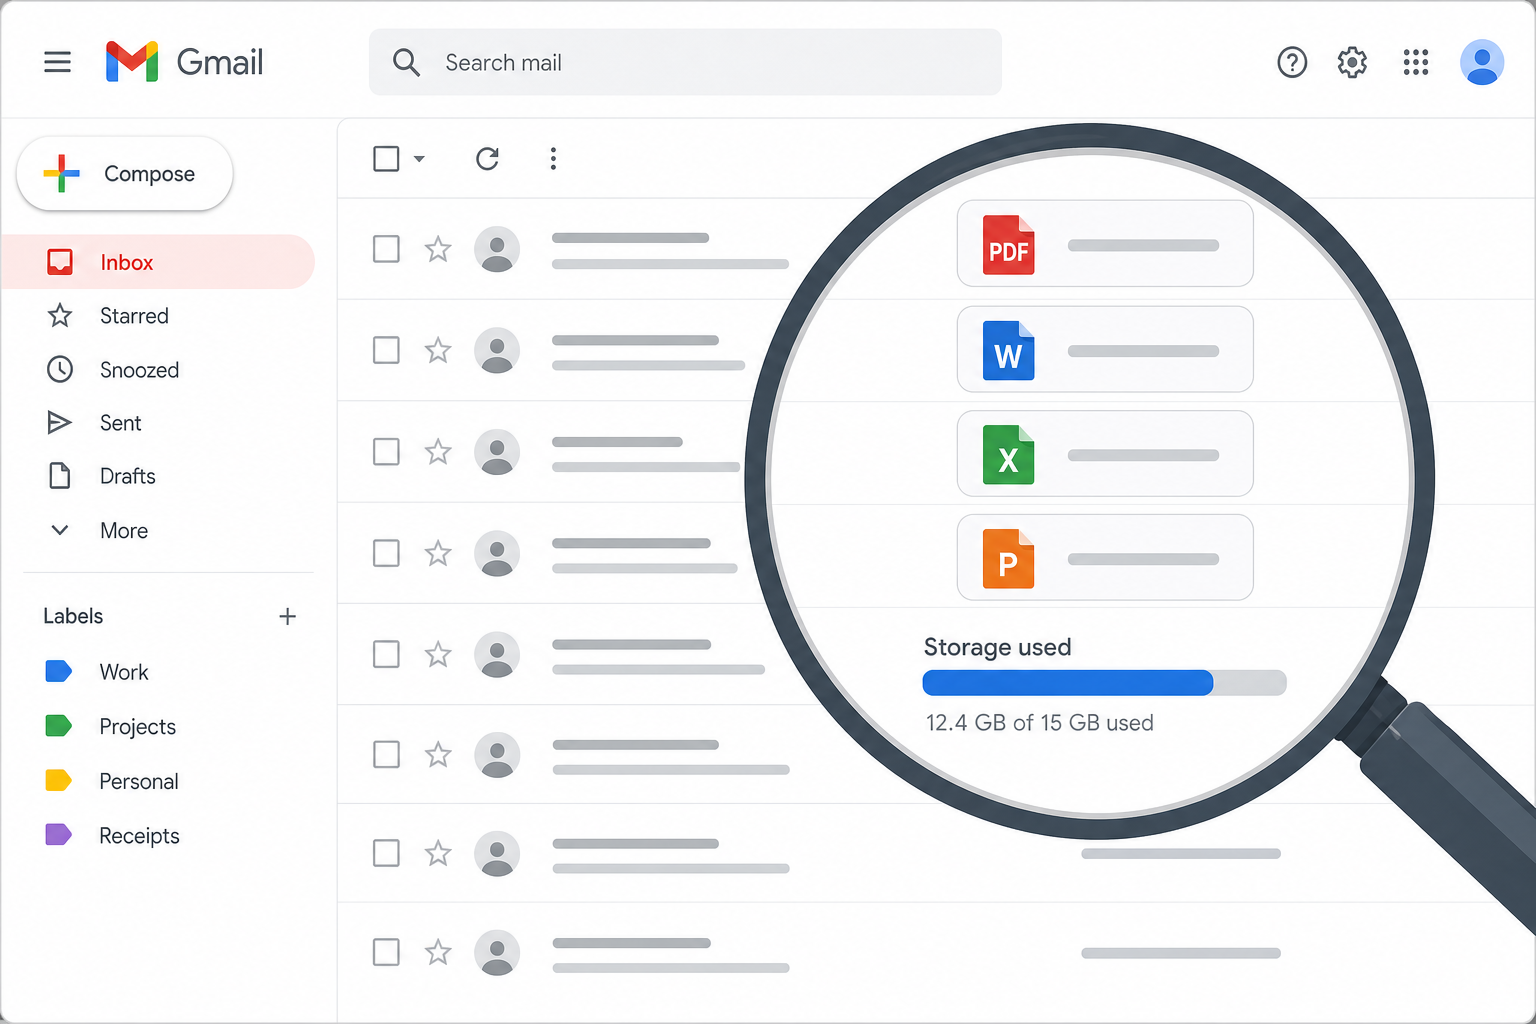Click the sender avatar in third email
This screenshot has width=1536, height=1024.
pyautogui.click(x=497, y=452)
